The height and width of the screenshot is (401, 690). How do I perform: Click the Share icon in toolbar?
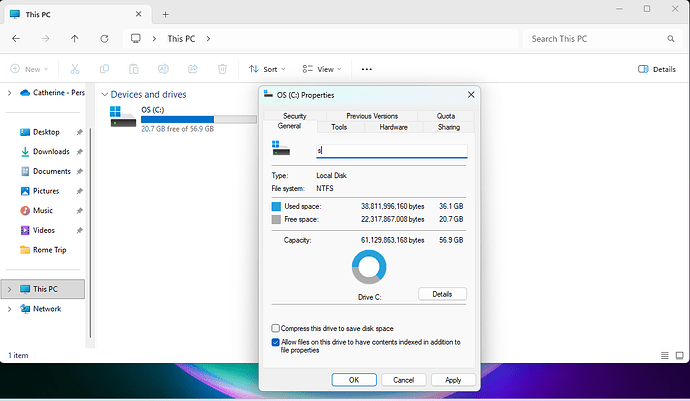[193, 69]
